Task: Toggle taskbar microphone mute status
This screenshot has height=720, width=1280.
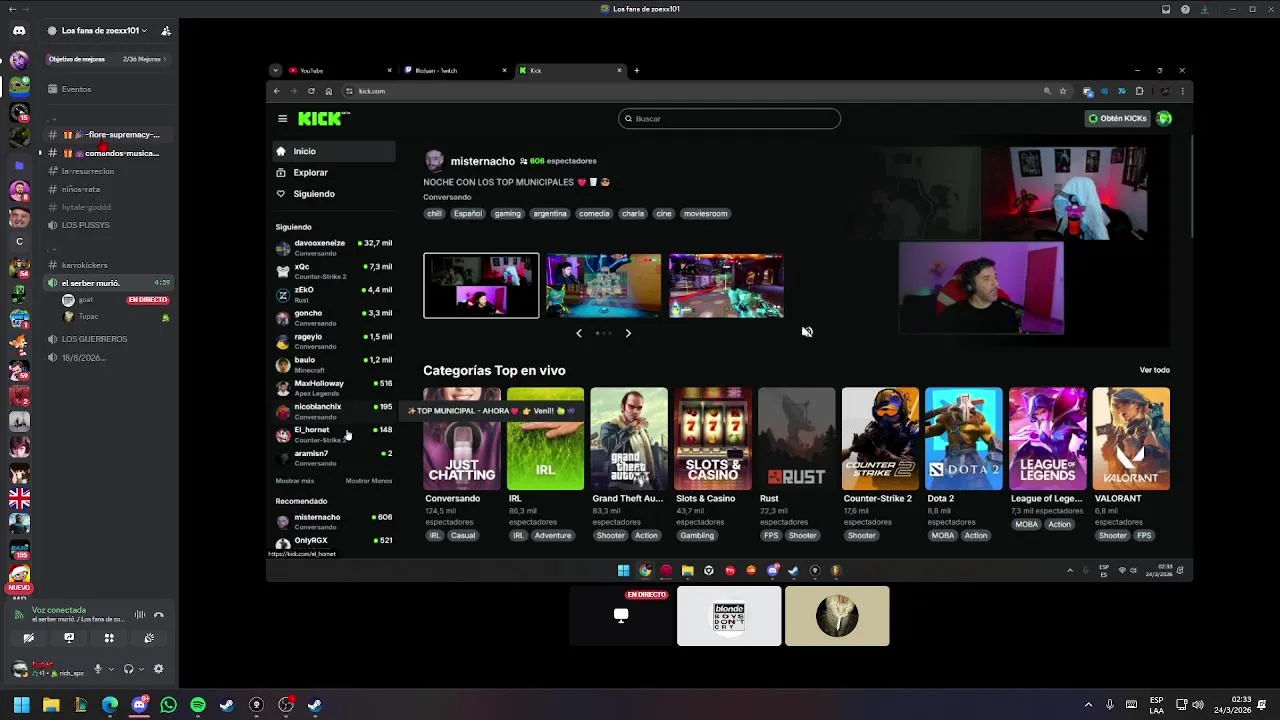Action: (1109, 705)
